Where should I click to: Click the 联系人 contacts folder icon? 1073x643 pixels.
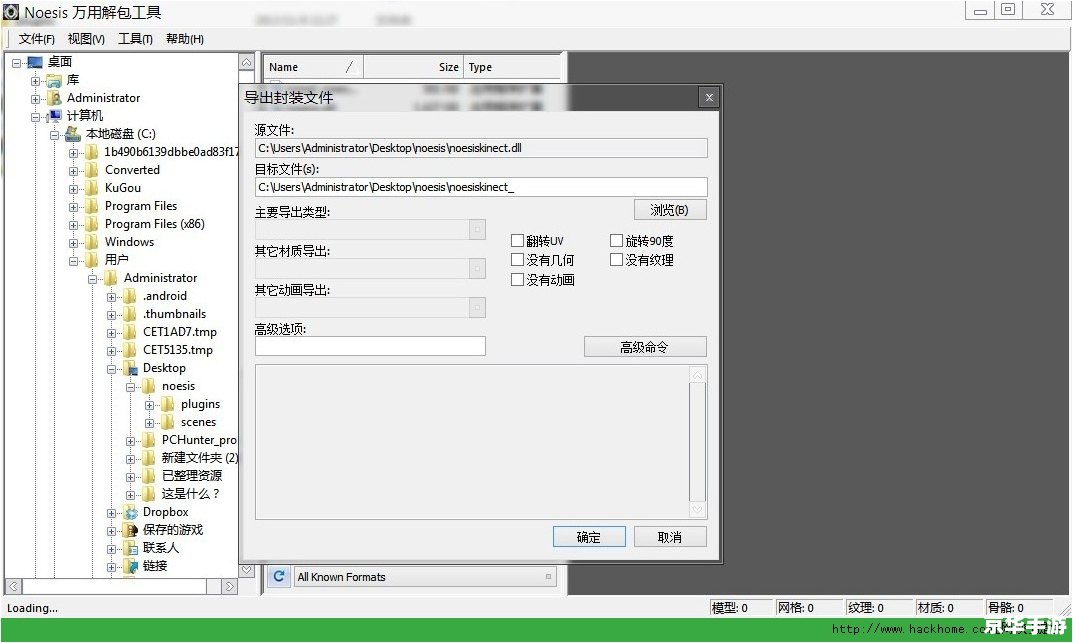(131, 549)
